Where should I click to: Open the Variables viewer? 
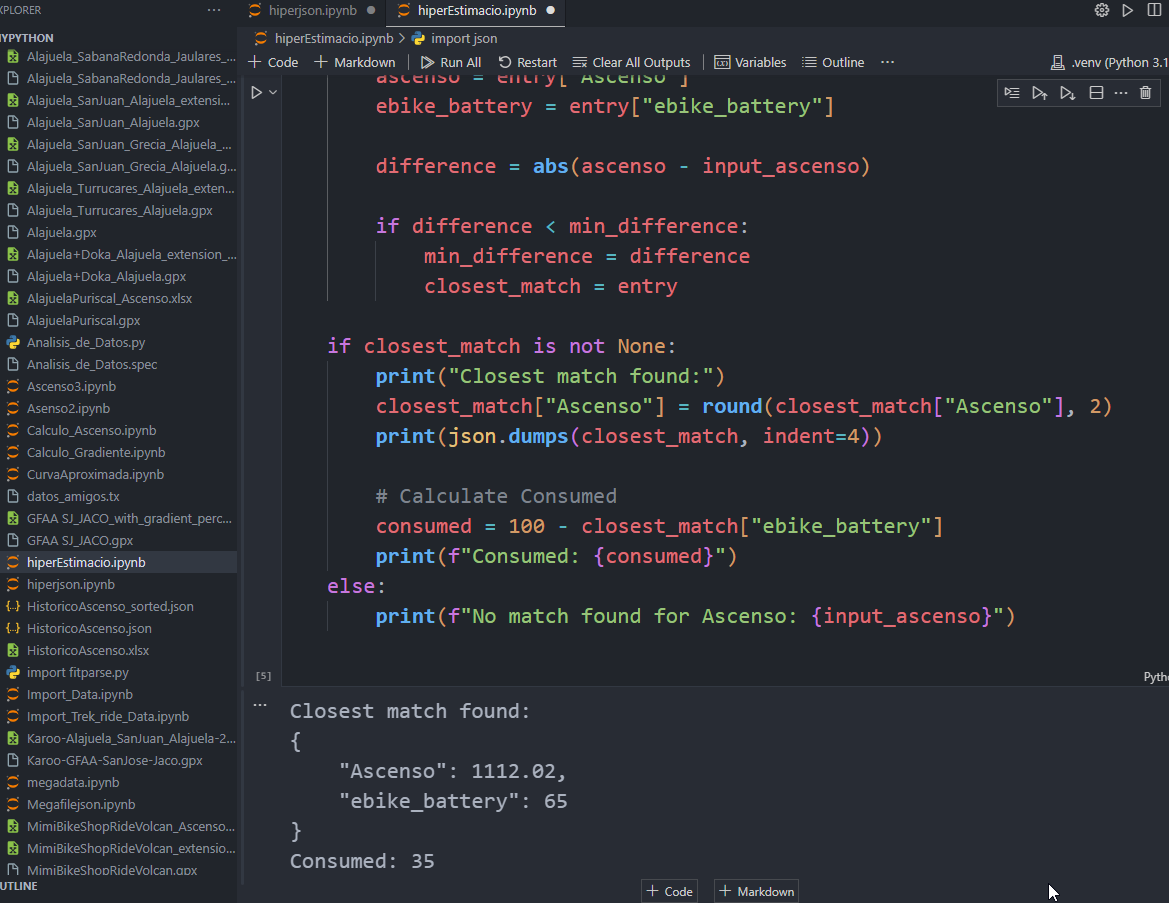coord(750,62)
